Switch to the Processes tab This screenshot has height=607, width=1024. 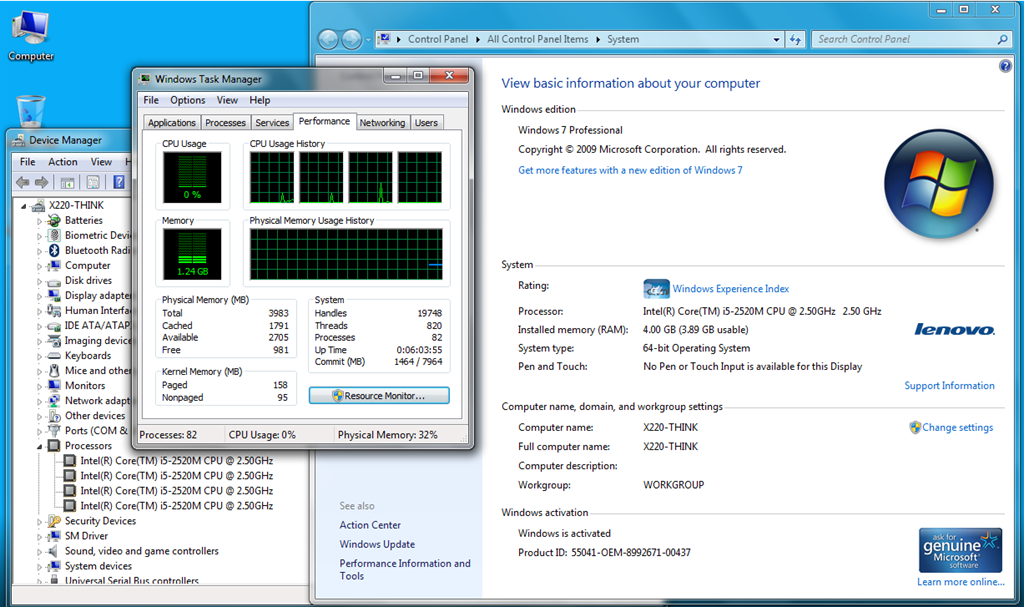click(x=225, y=122)
